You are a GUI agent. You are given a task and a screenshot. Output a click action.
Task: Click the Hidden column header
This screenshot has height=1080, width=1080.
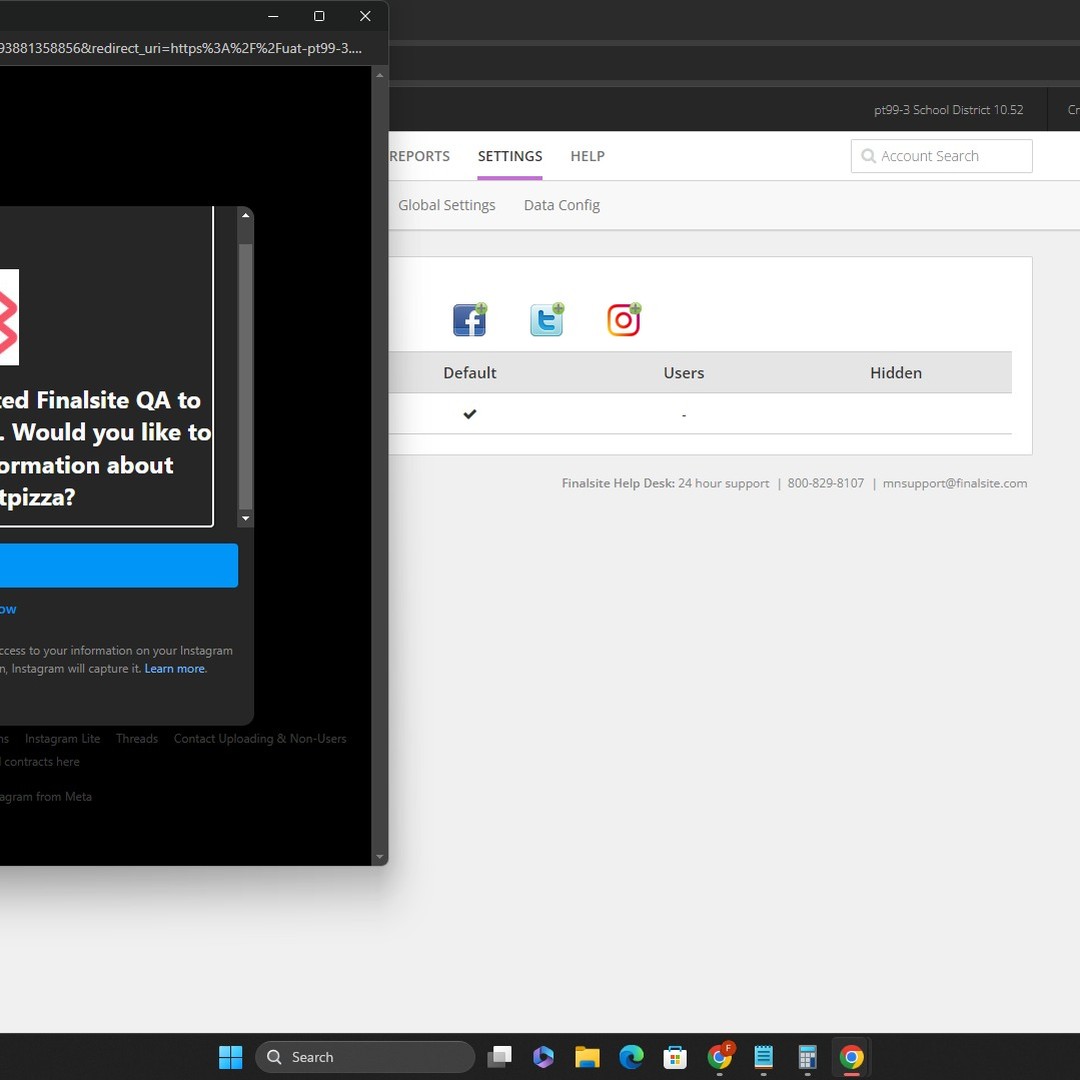895,373
